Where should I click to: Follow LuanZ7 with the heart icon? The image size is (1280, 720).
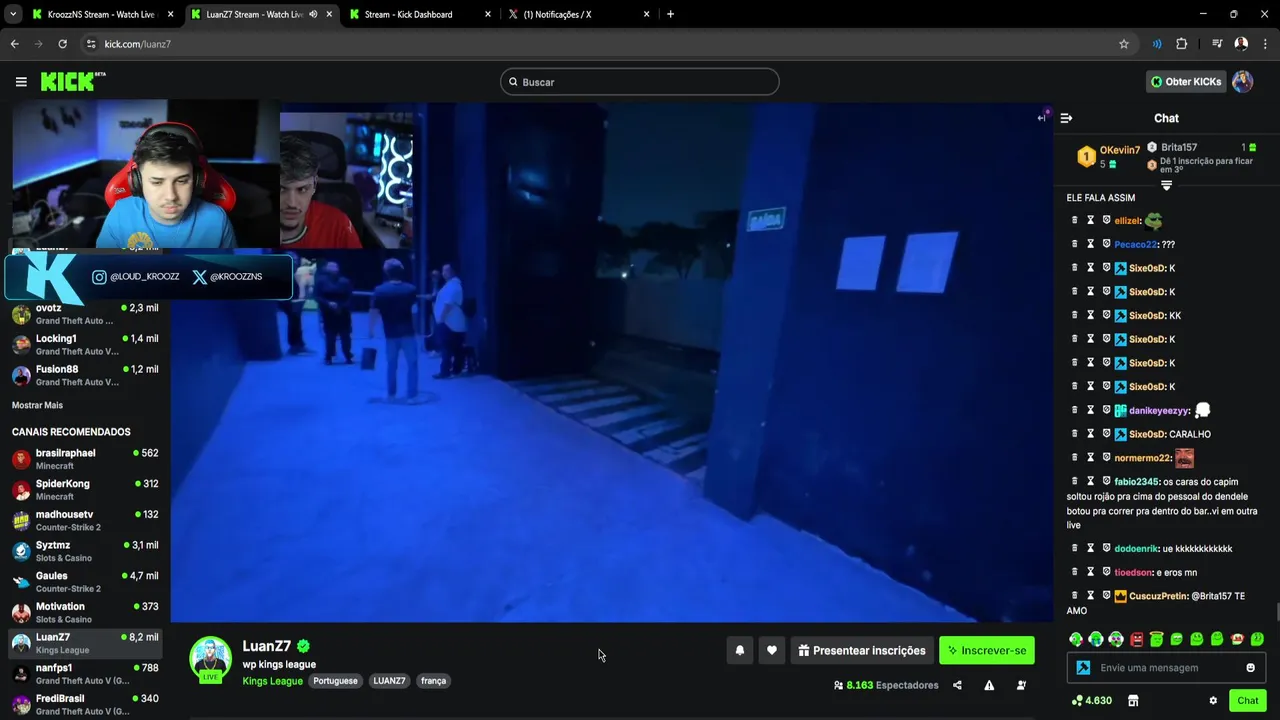pos(771,650)
